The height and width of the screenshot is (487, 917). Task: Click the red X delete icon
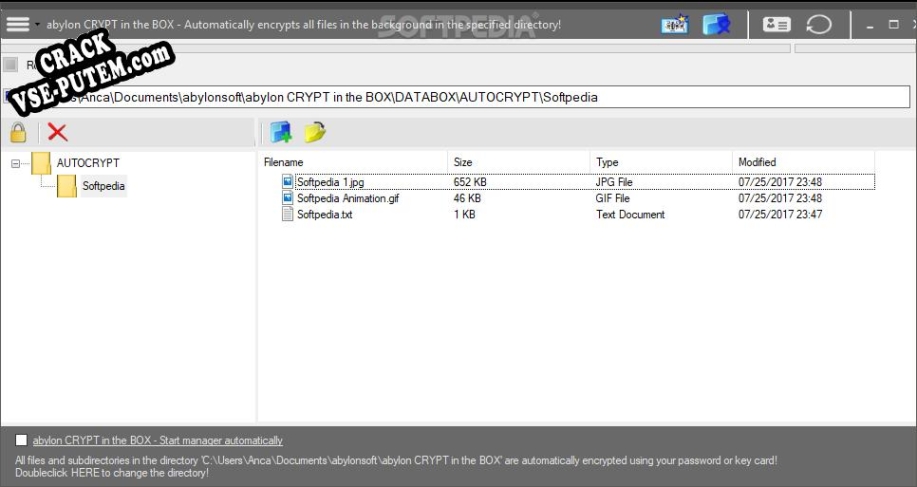[57, 132]
